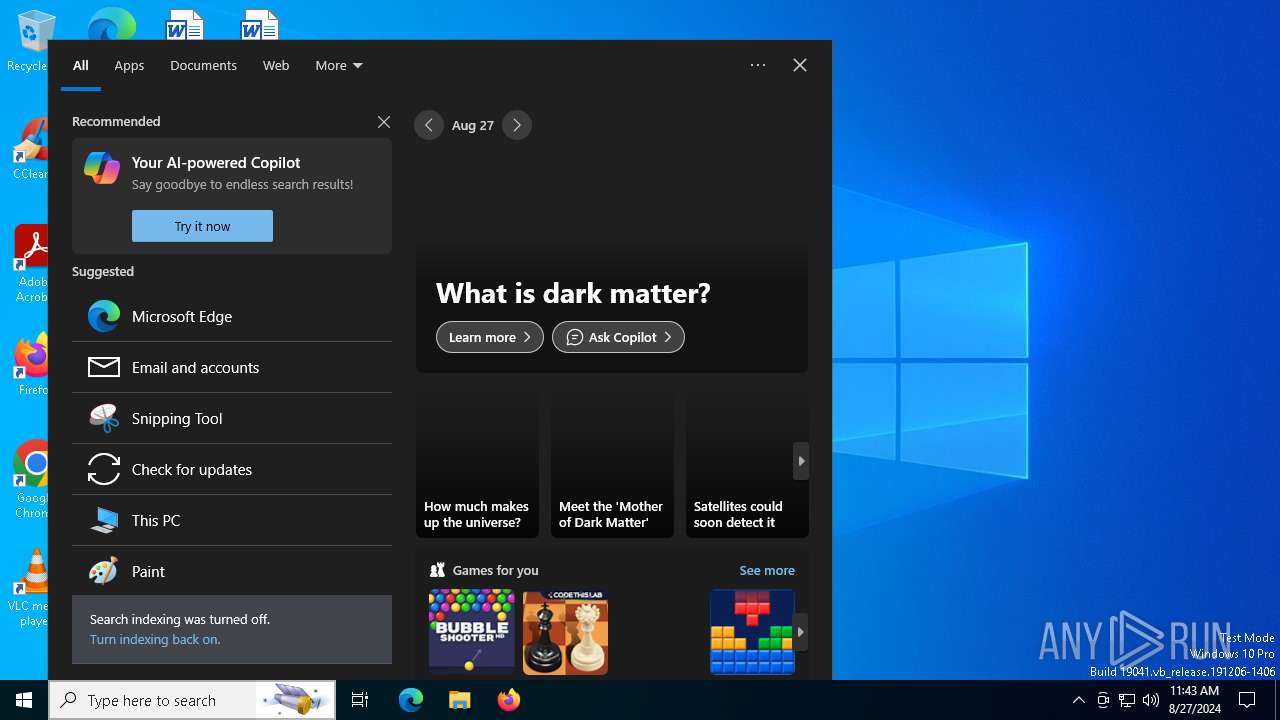This screenshot has height=720, width=1280.
Task: Close the search panel
Action: (x=800, y=65)
